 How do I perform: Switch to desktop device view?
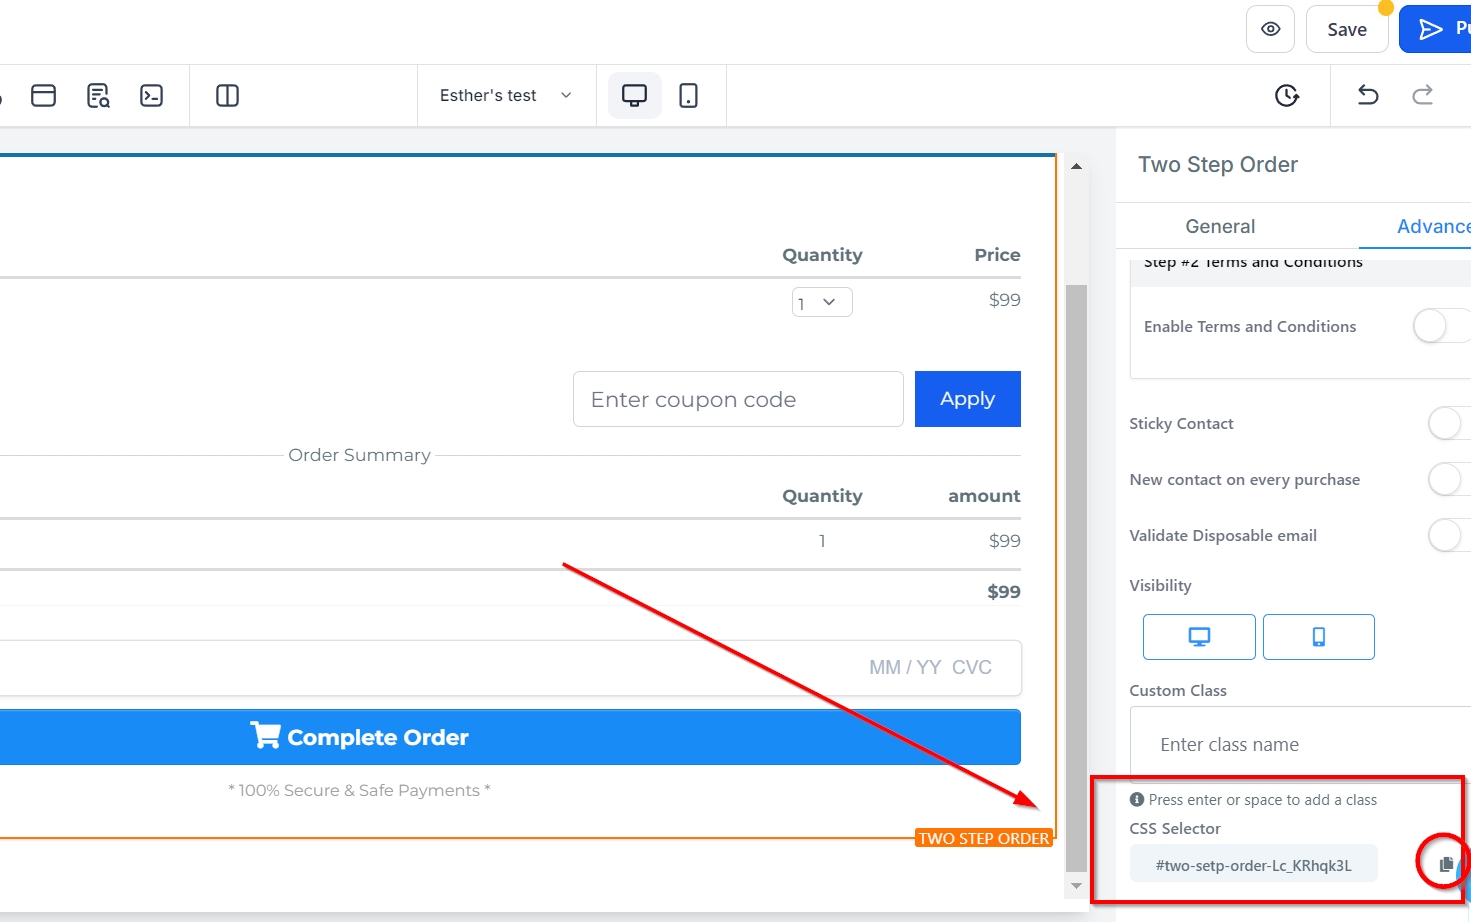(x=634, y=95)
